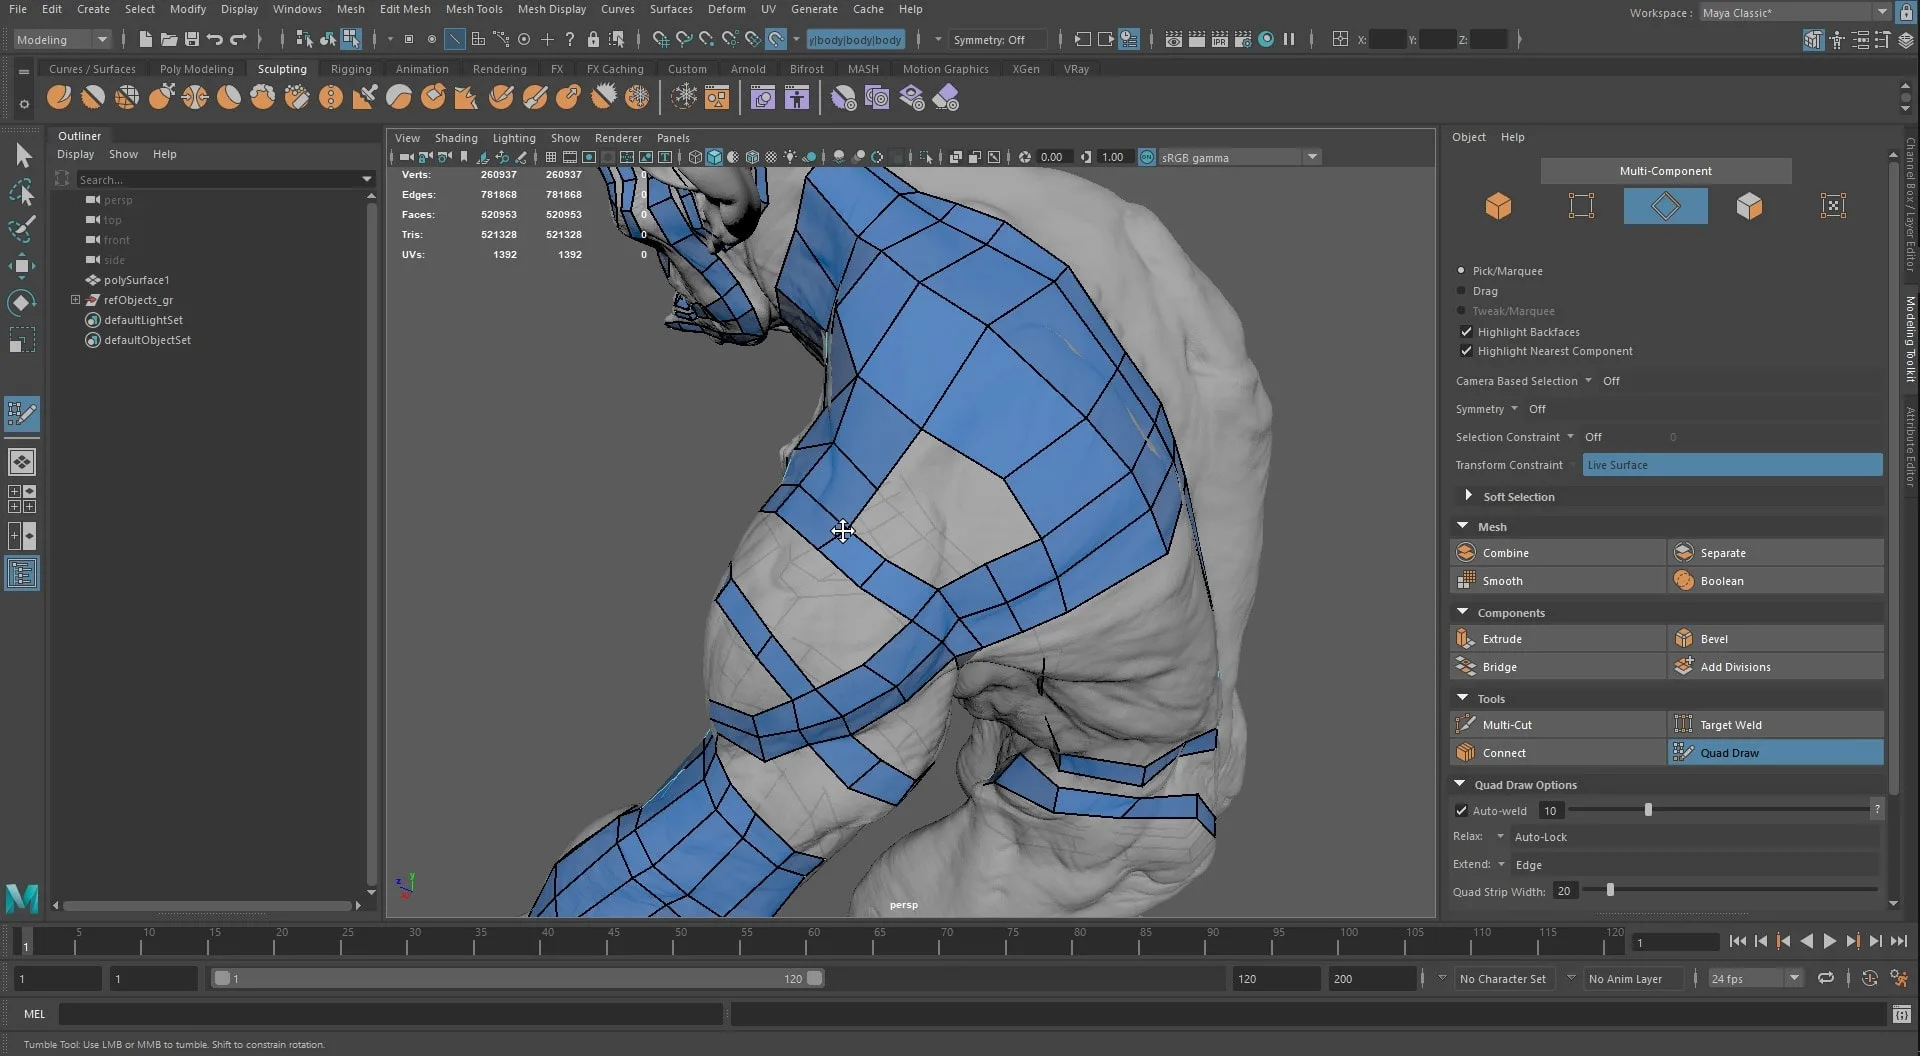Viewport: 1920px width, 1056px height.
Task: Click the Bevel icon
Action: coord(1684,638)
